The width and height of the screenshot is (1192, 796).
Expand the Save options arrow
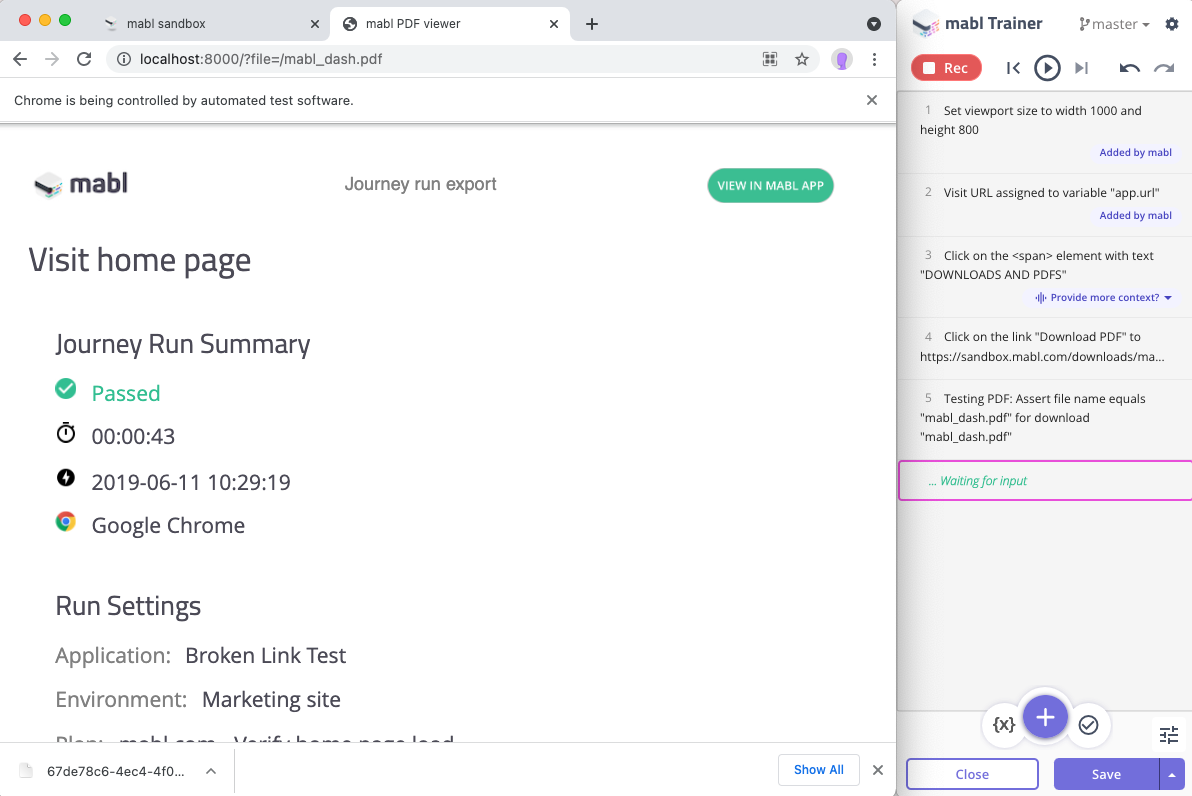(1172, 774)
